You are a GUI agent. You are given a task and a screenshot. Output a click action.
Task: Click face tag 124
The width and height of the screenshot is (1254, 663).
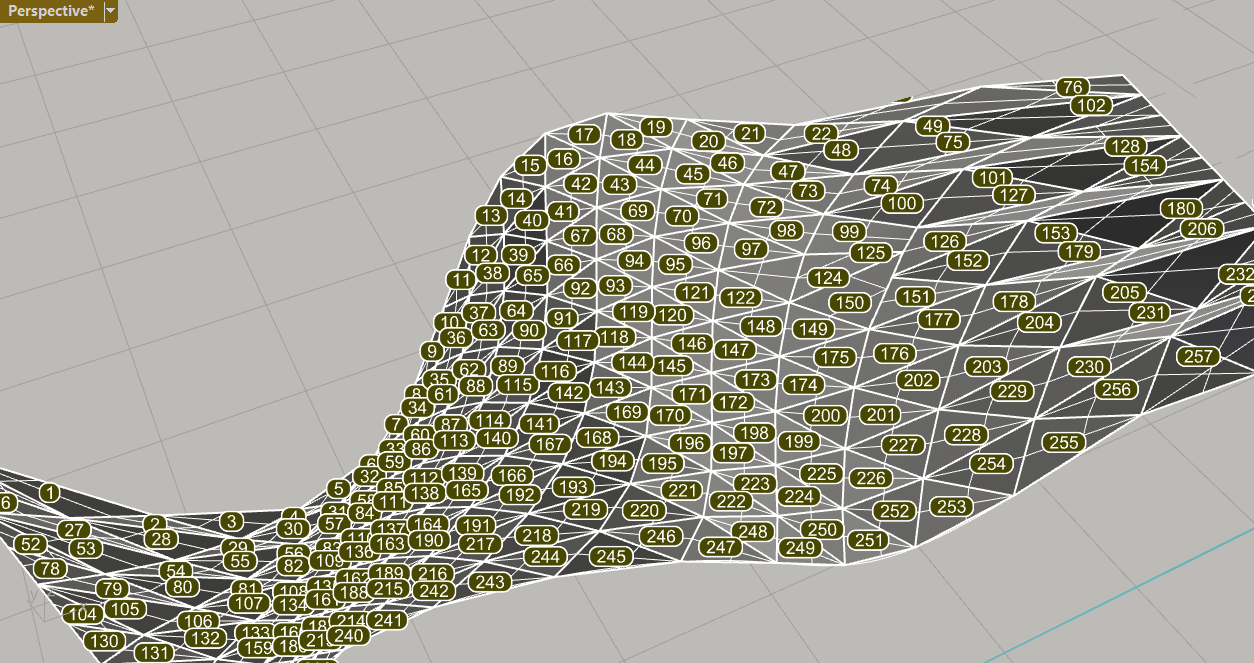(827, 277)
